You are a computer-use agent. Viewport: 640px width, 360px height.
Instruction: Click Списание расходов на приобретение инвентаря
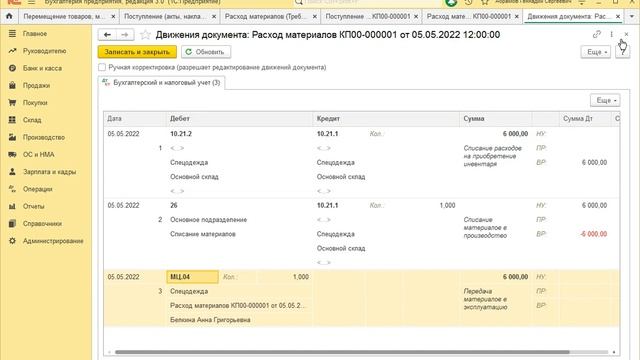[x=492, y=156]
